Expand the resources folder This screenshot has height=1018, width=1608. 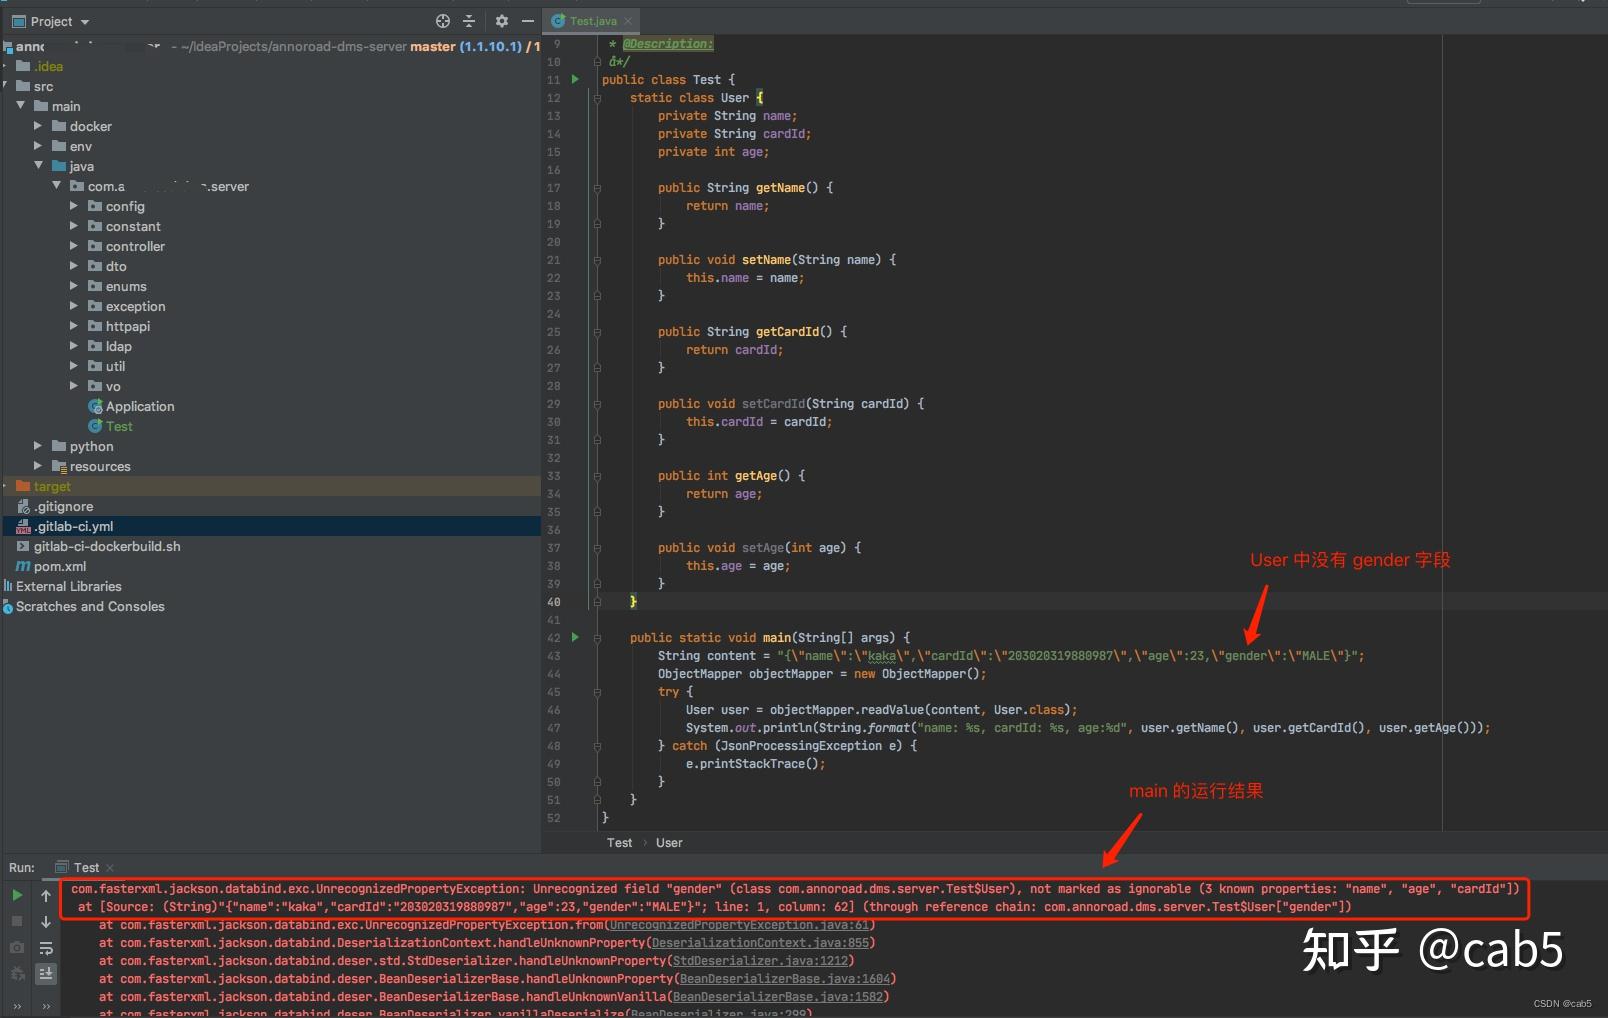(38, 466)
